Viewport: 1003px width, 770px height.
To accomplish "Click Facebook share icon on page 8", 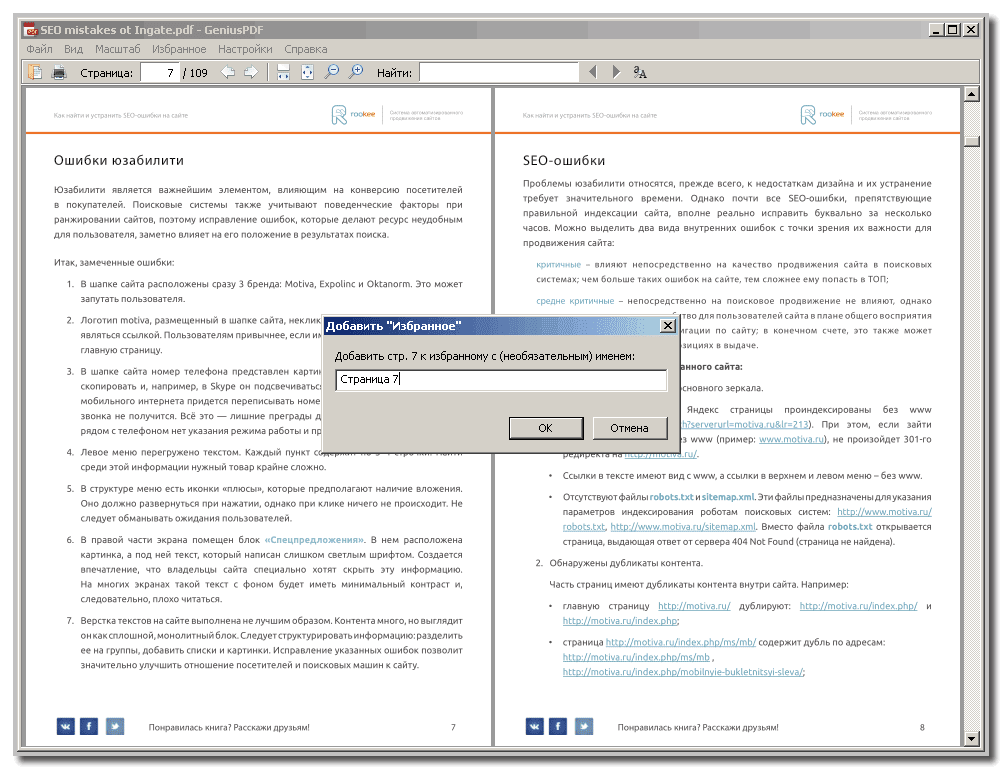I will point(558,727).
